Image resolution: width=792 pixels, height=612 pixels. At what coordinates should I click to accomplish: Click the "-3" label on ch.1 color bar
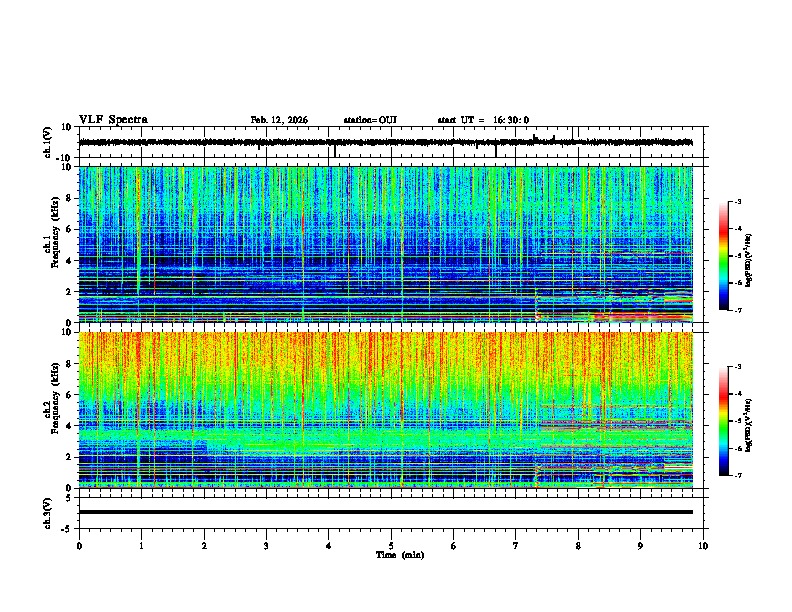[737, 202]
